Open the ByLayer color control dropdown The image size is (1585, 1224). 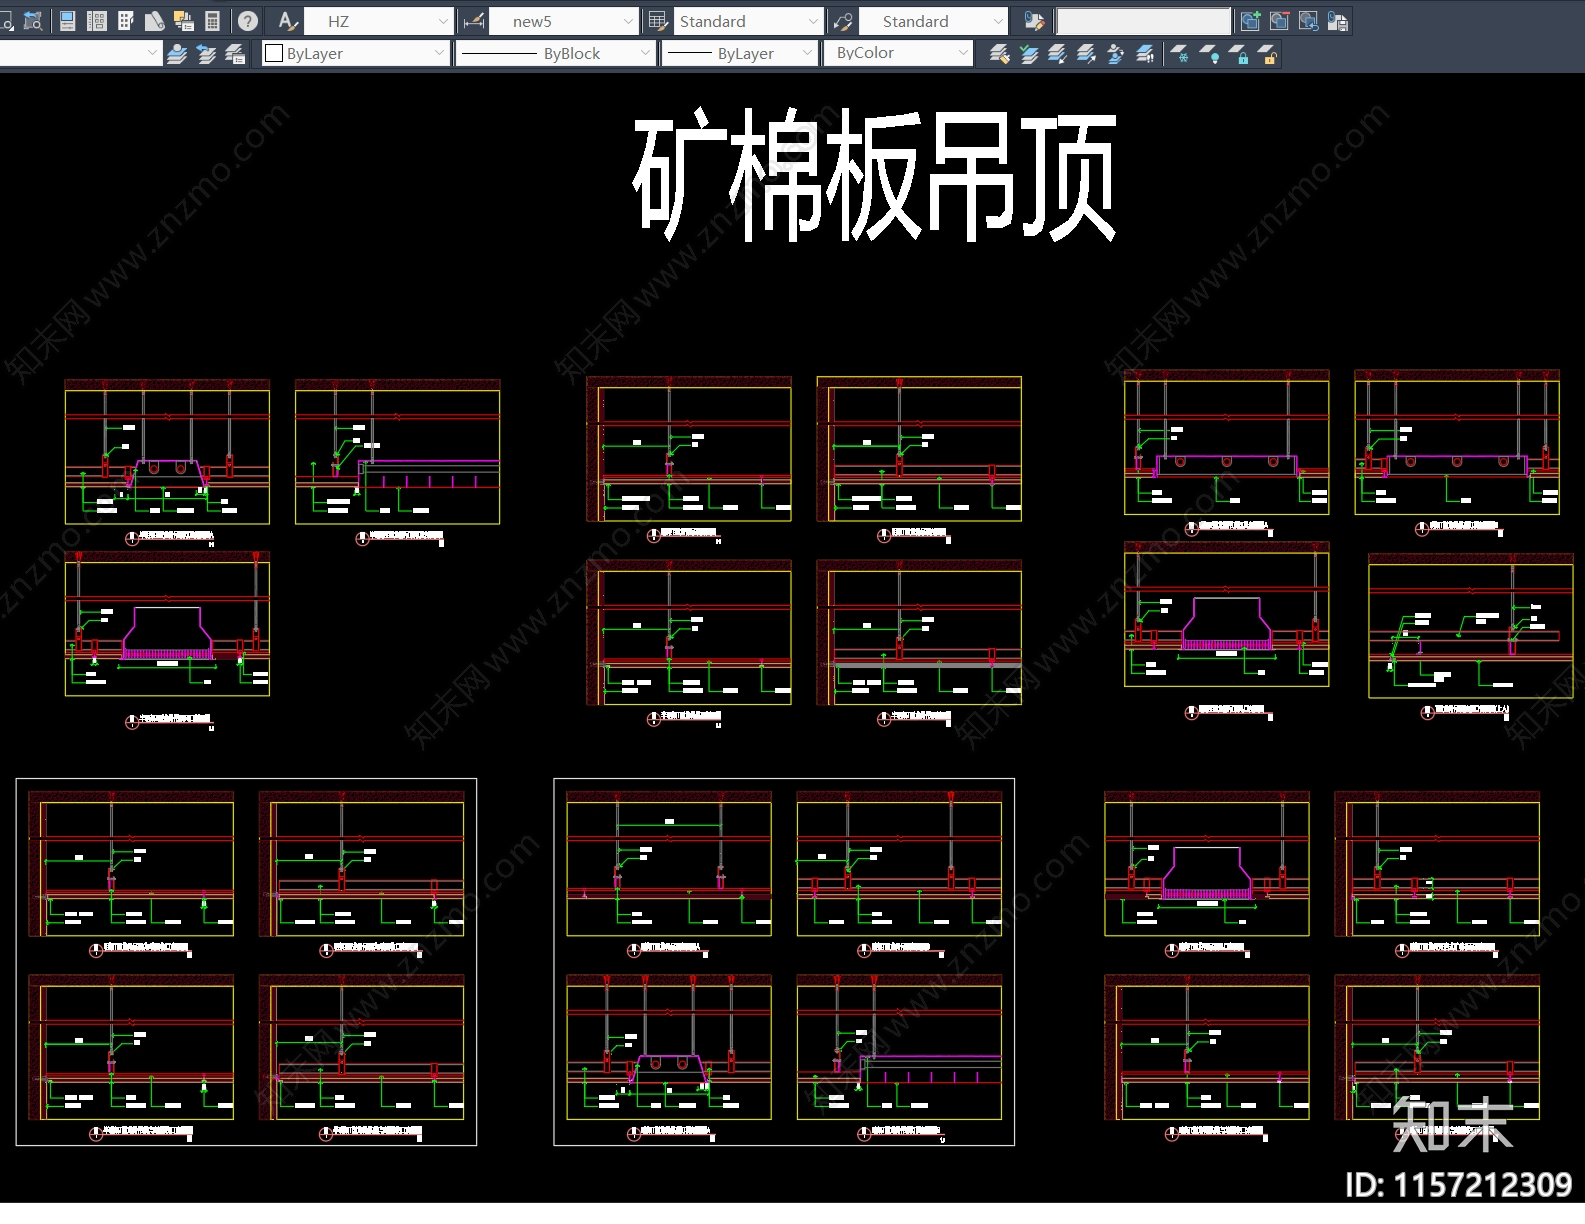tap(439, 53)
